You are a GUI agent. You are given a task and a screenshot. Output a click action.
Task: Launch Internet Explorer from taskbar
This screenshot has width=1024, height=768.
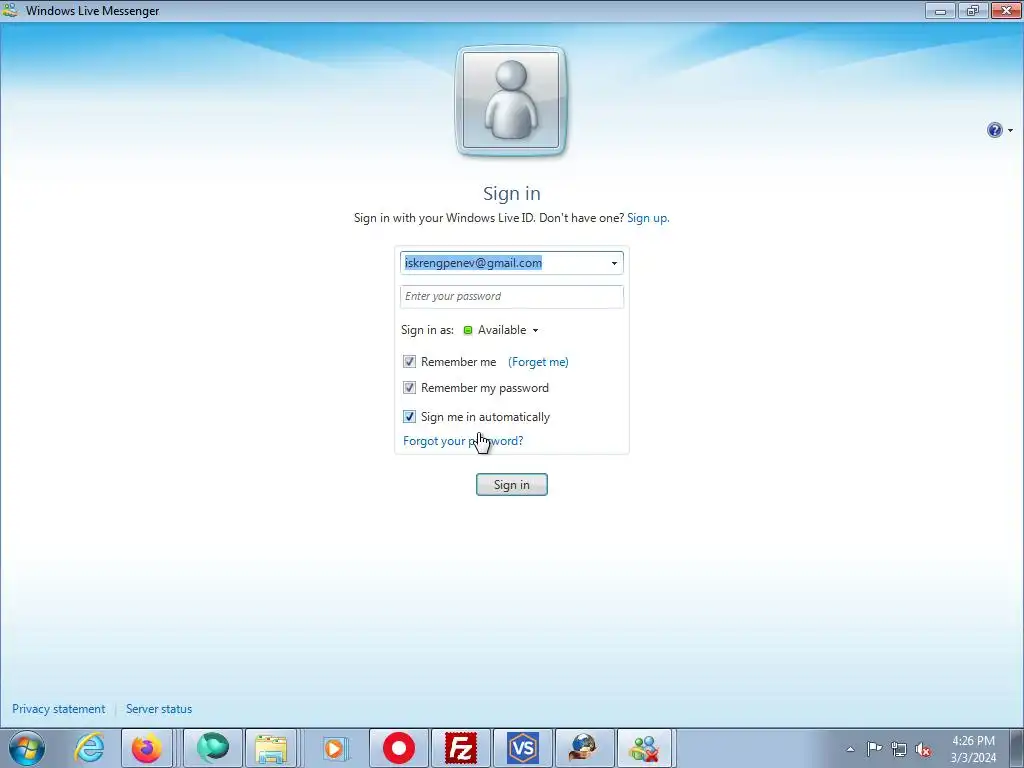point(89,748)
